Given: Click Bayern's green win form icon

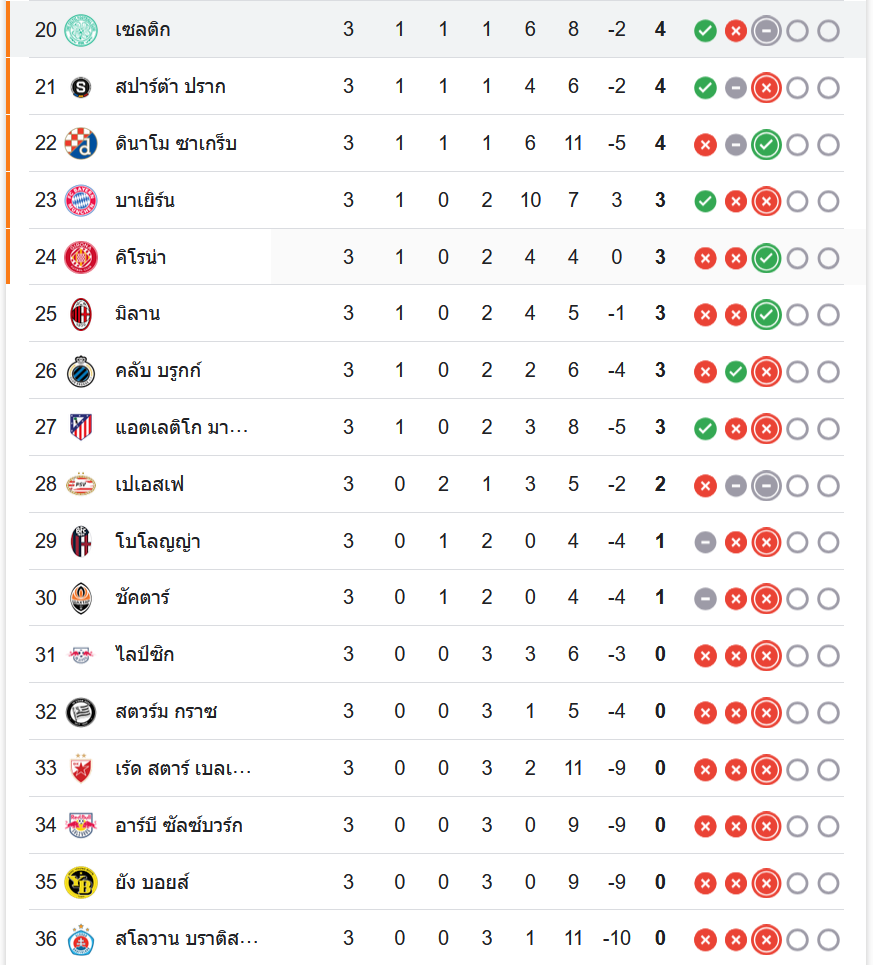Looking at the screenshot, I should pyautogui.click(x=705, y=202).
